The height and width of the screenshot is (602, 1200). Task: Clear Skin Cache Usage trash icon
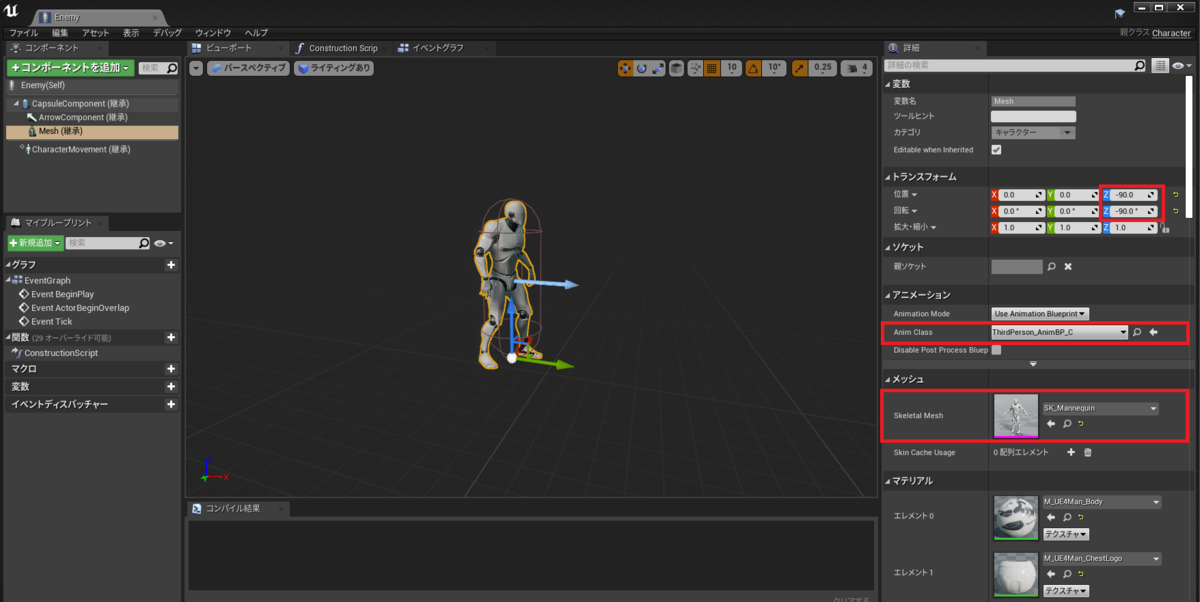(1088, 453)
